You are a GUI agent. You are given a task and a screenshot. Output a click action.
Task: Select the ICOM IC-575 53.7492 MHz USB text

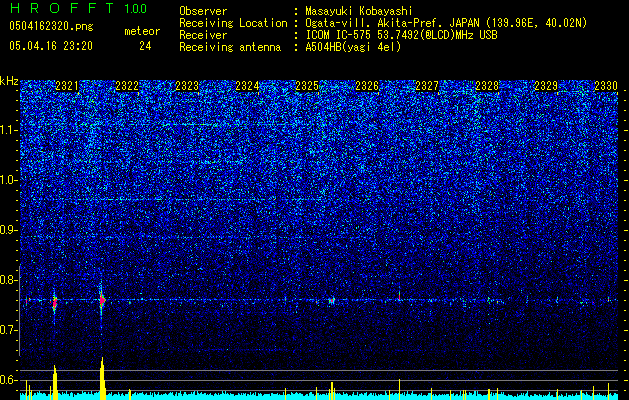[x=401, y=35]
